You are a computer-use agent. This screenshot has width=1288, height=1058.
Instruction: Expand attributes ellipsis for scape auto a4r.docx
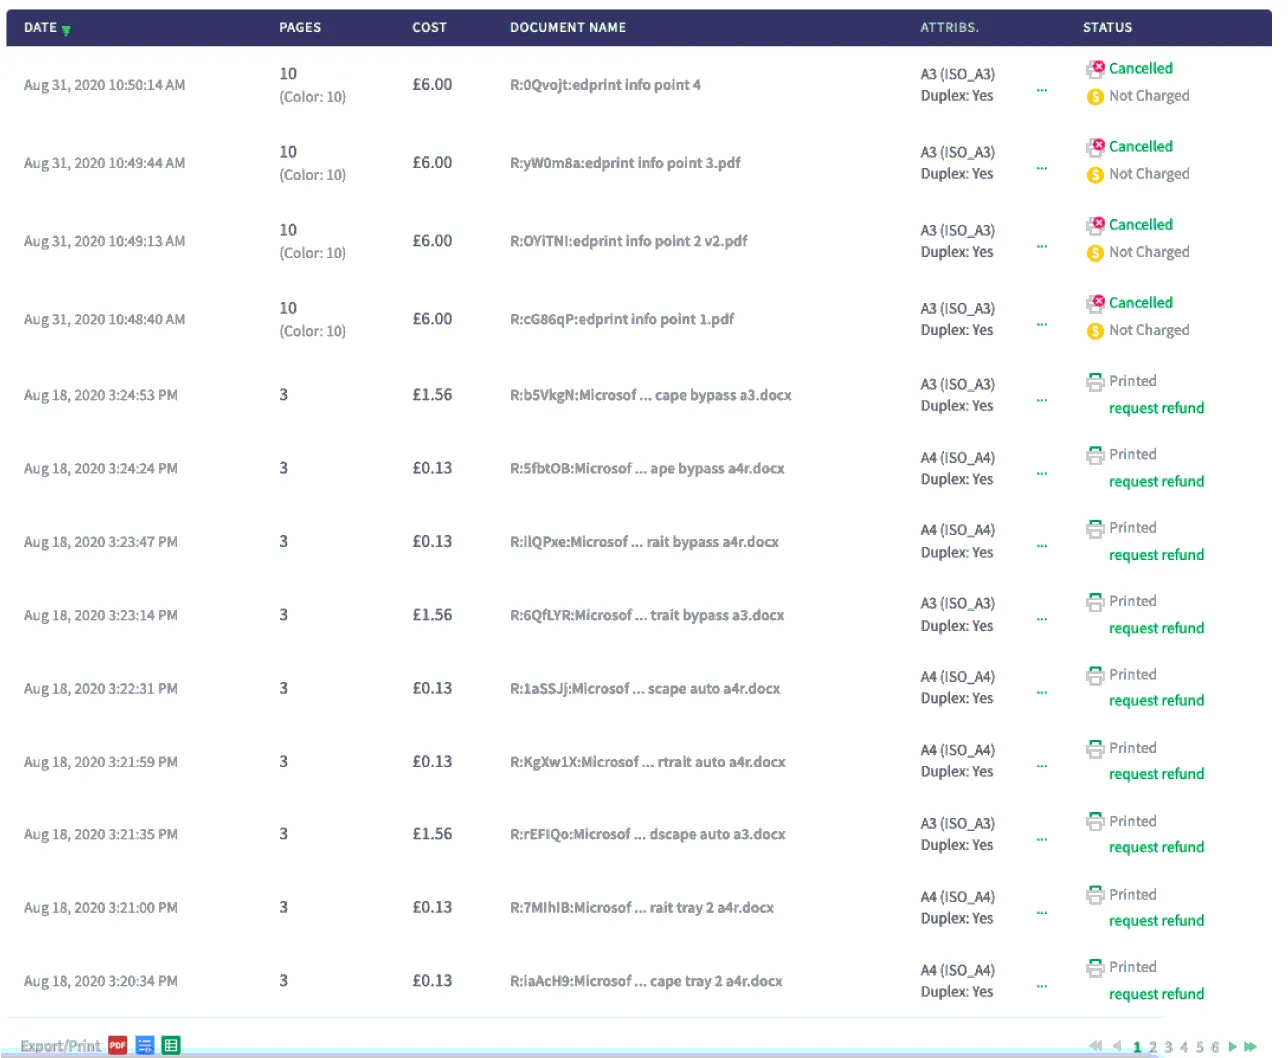[1042, 692]
